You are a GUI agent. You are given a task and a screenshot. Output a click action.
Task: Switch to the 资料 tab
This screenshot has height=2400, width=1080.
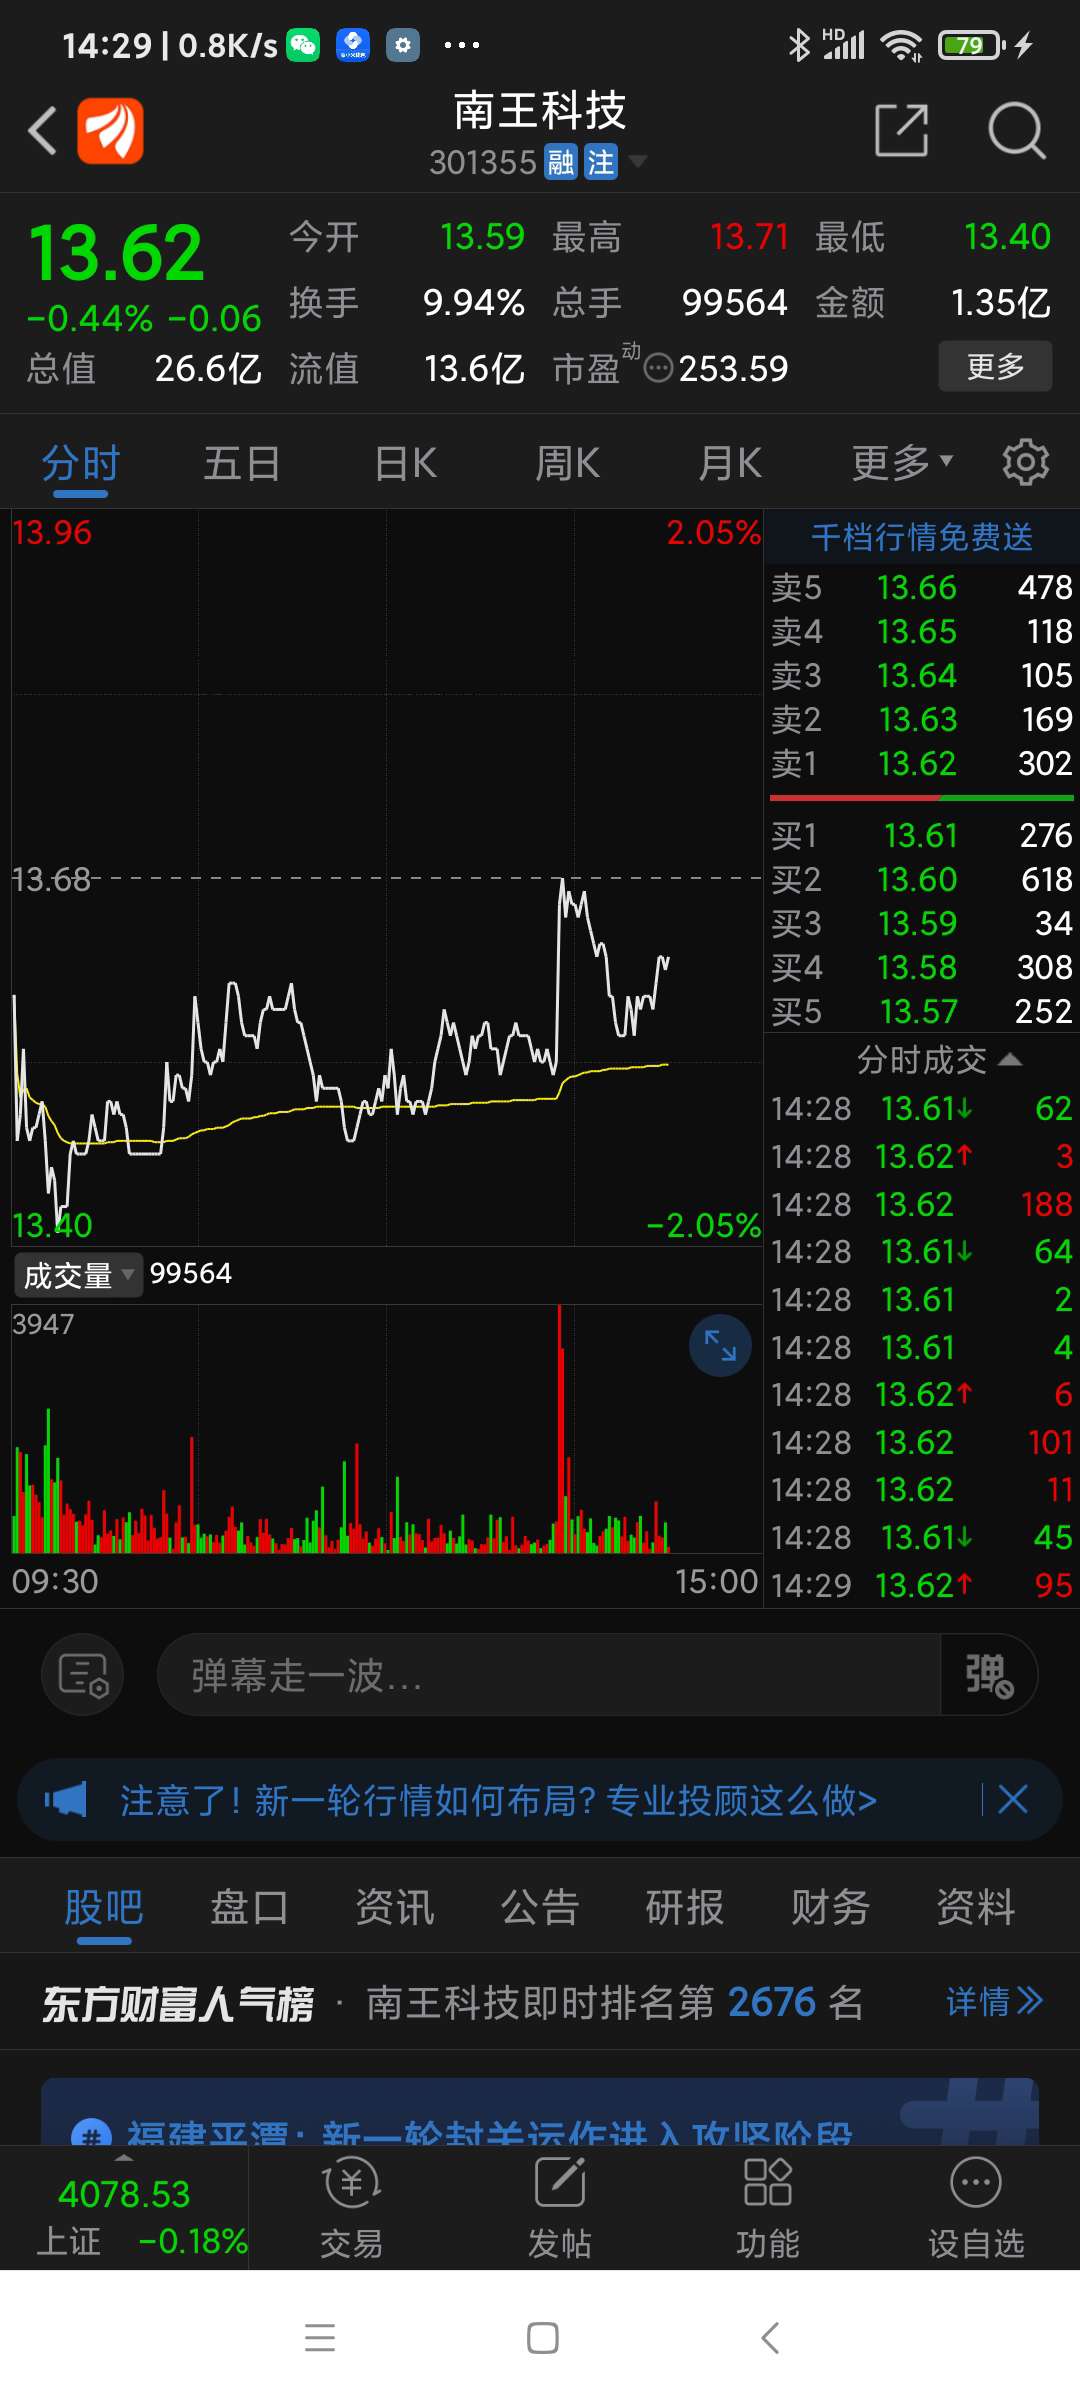tap(976, 1907)
